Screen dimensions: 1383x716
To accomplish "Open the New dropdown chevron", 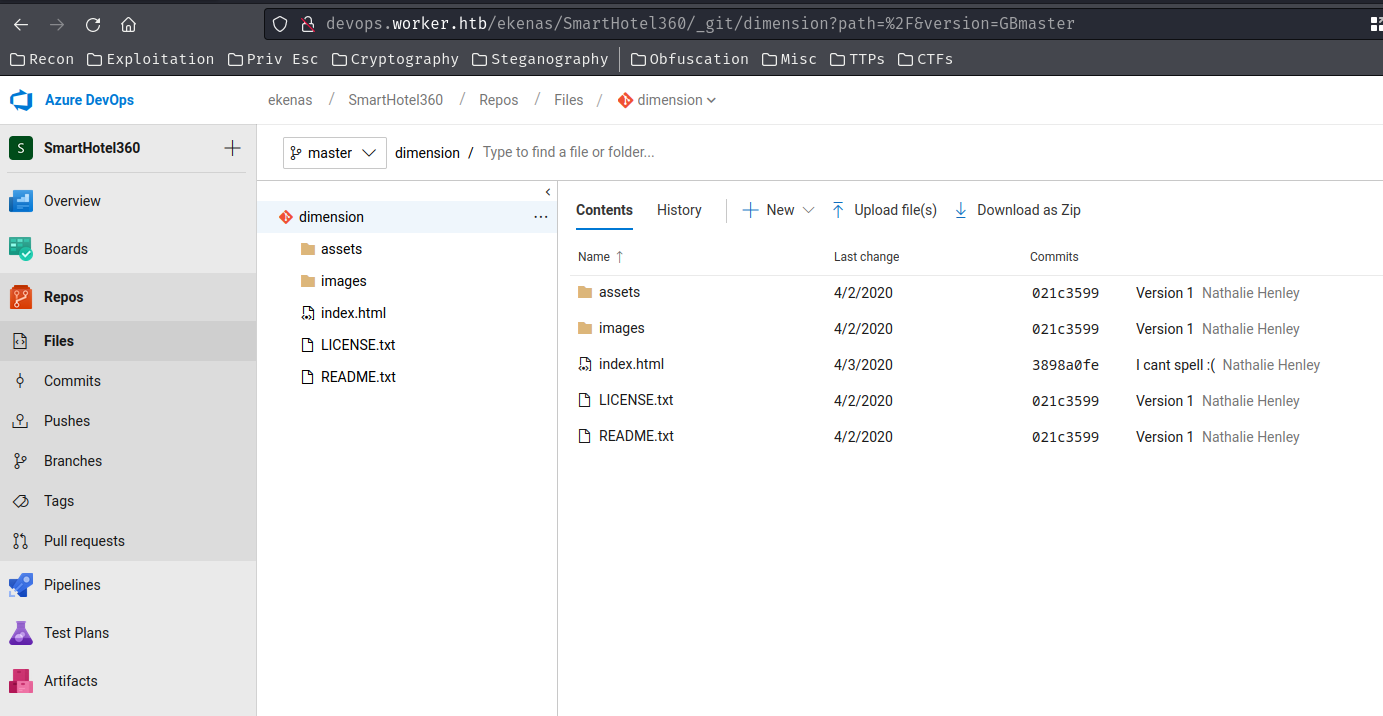I will [x=808, y=210].
